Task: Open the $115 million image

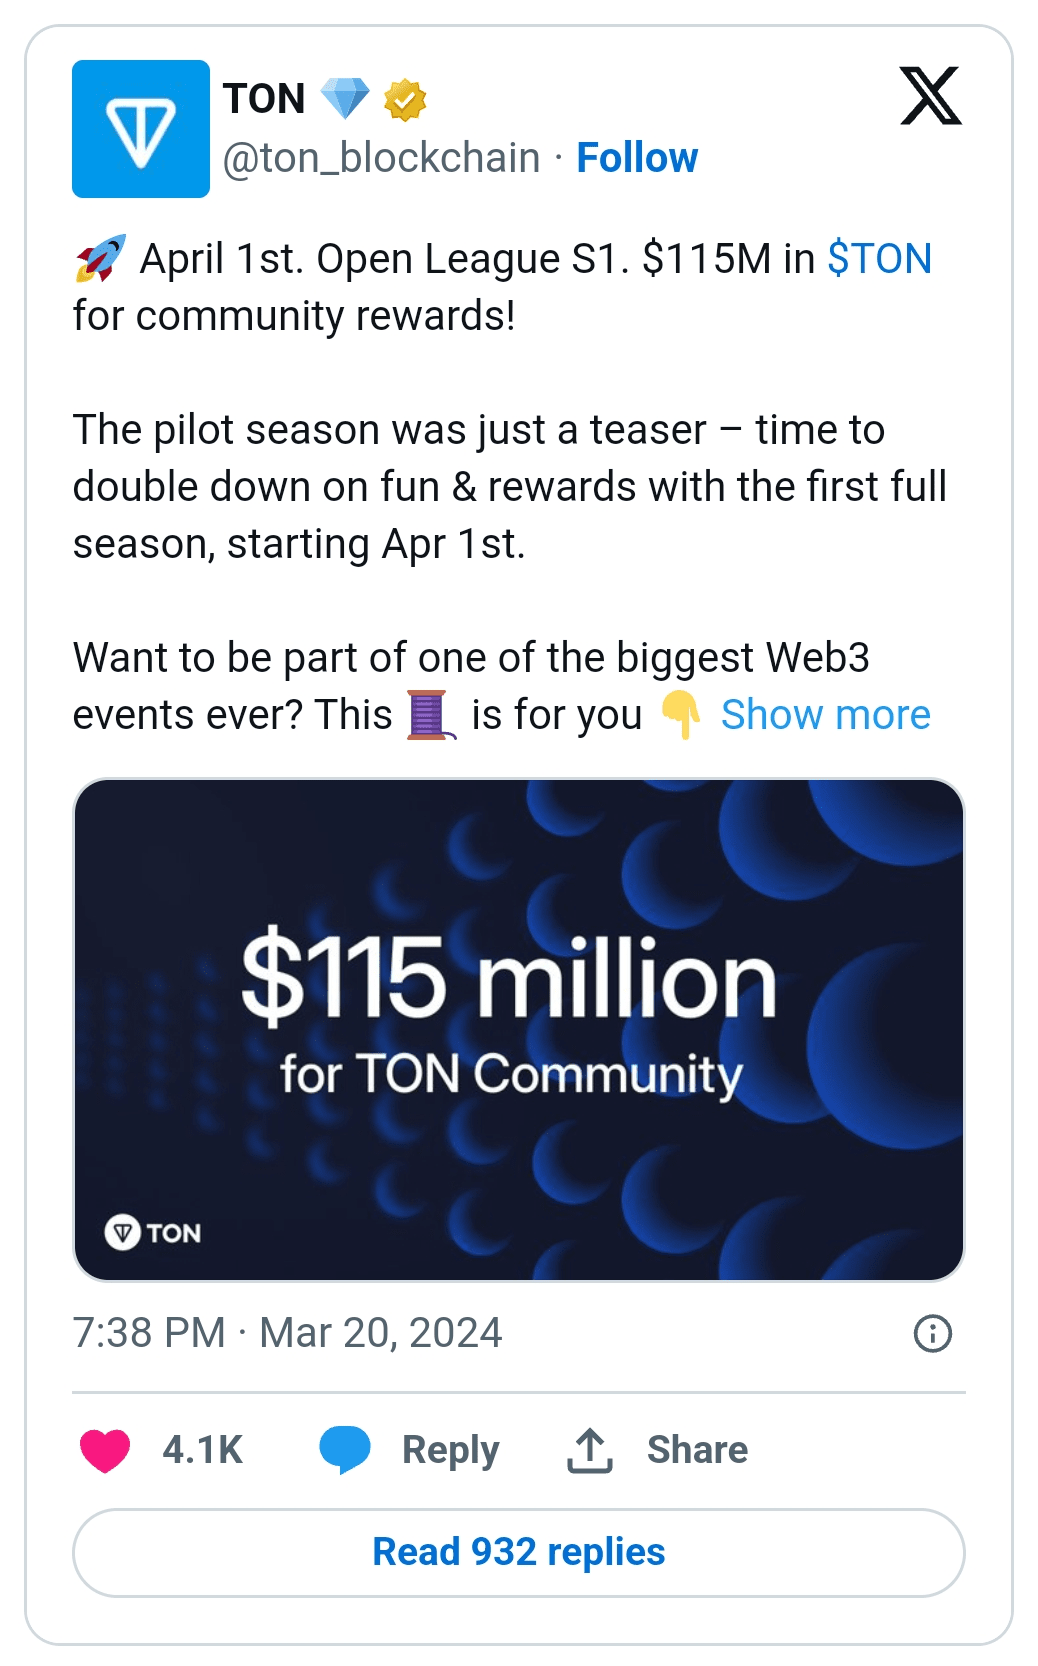Action: point(518,1029)
